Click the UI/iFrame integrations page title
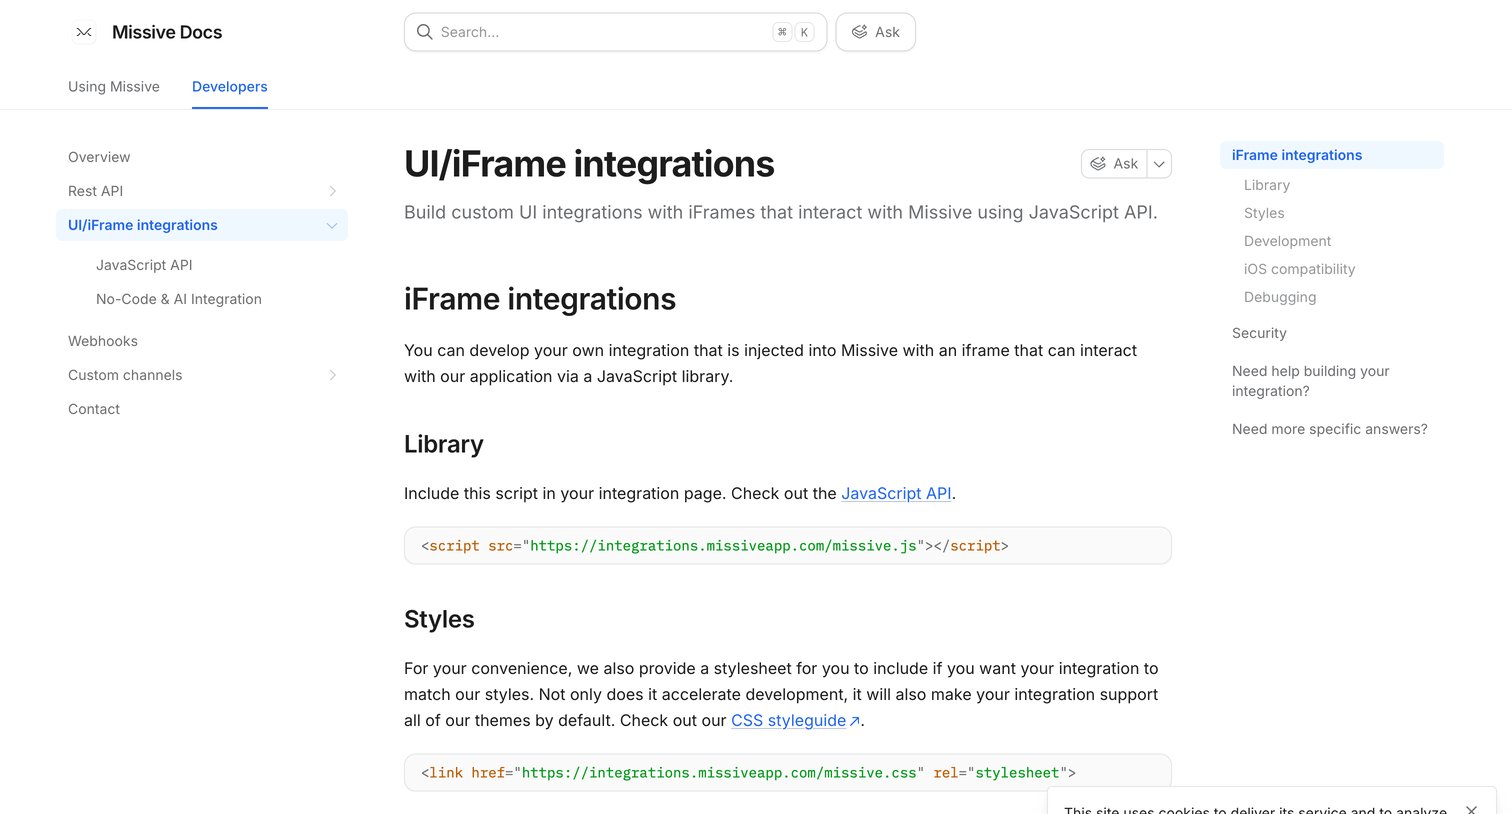 point(589,164)
